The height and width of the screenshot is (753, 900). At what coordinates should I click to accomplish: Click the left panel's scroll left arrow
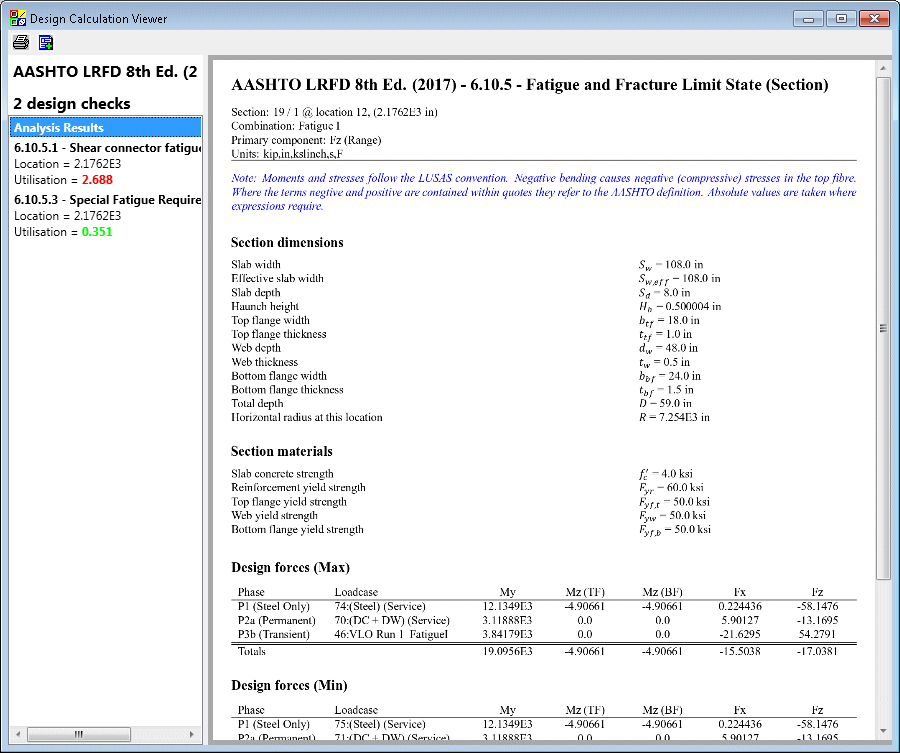click(x=17, y=734)
